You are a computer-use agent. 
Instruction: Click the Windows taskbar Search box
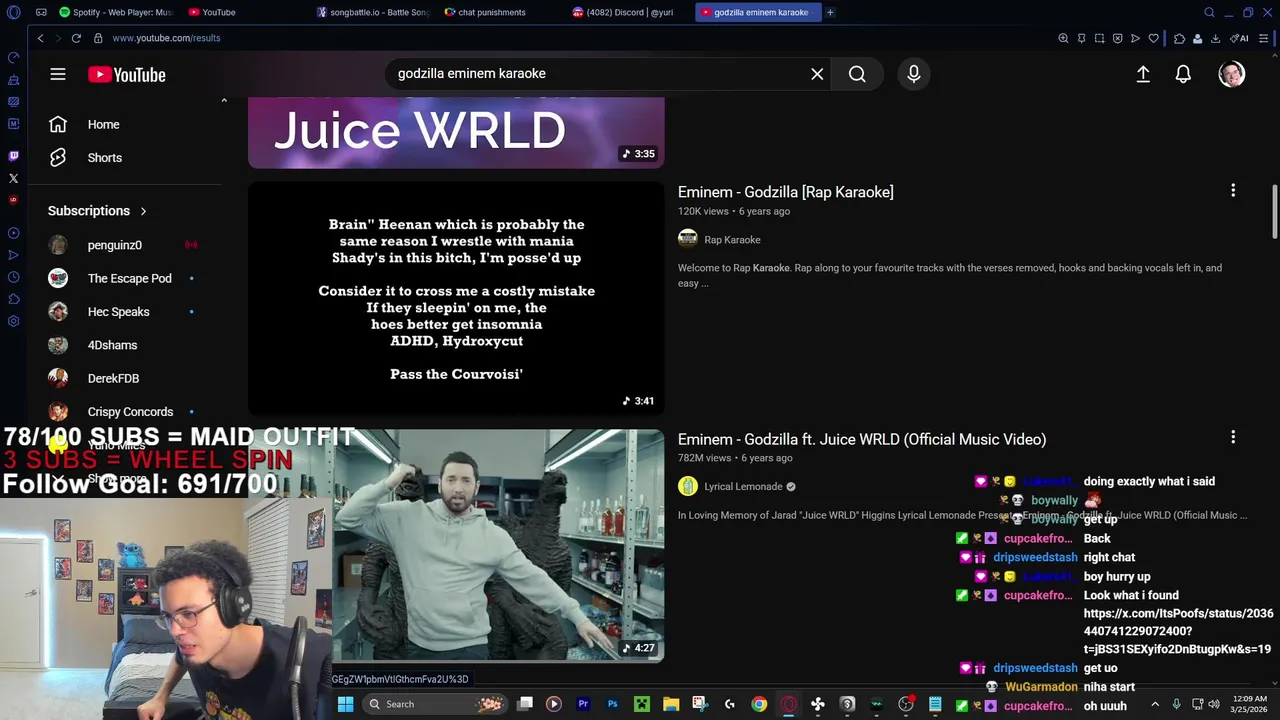pos(433,704)
